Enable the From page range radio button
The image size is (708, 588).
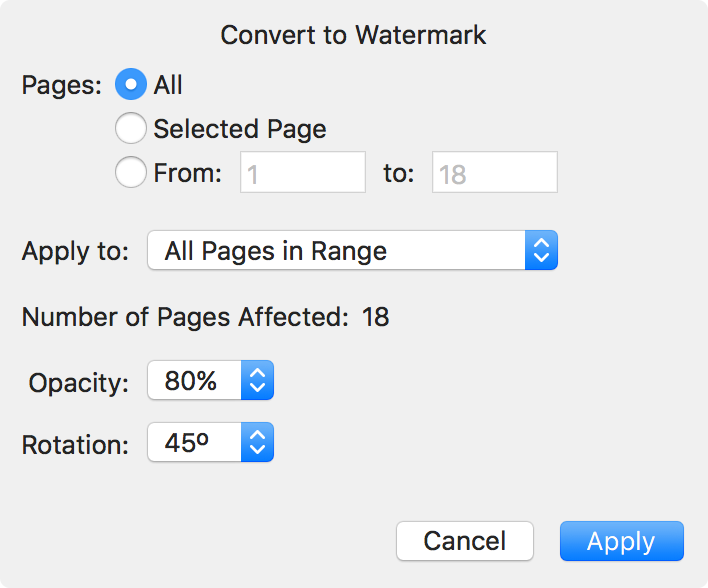click(x=132, y=173)
